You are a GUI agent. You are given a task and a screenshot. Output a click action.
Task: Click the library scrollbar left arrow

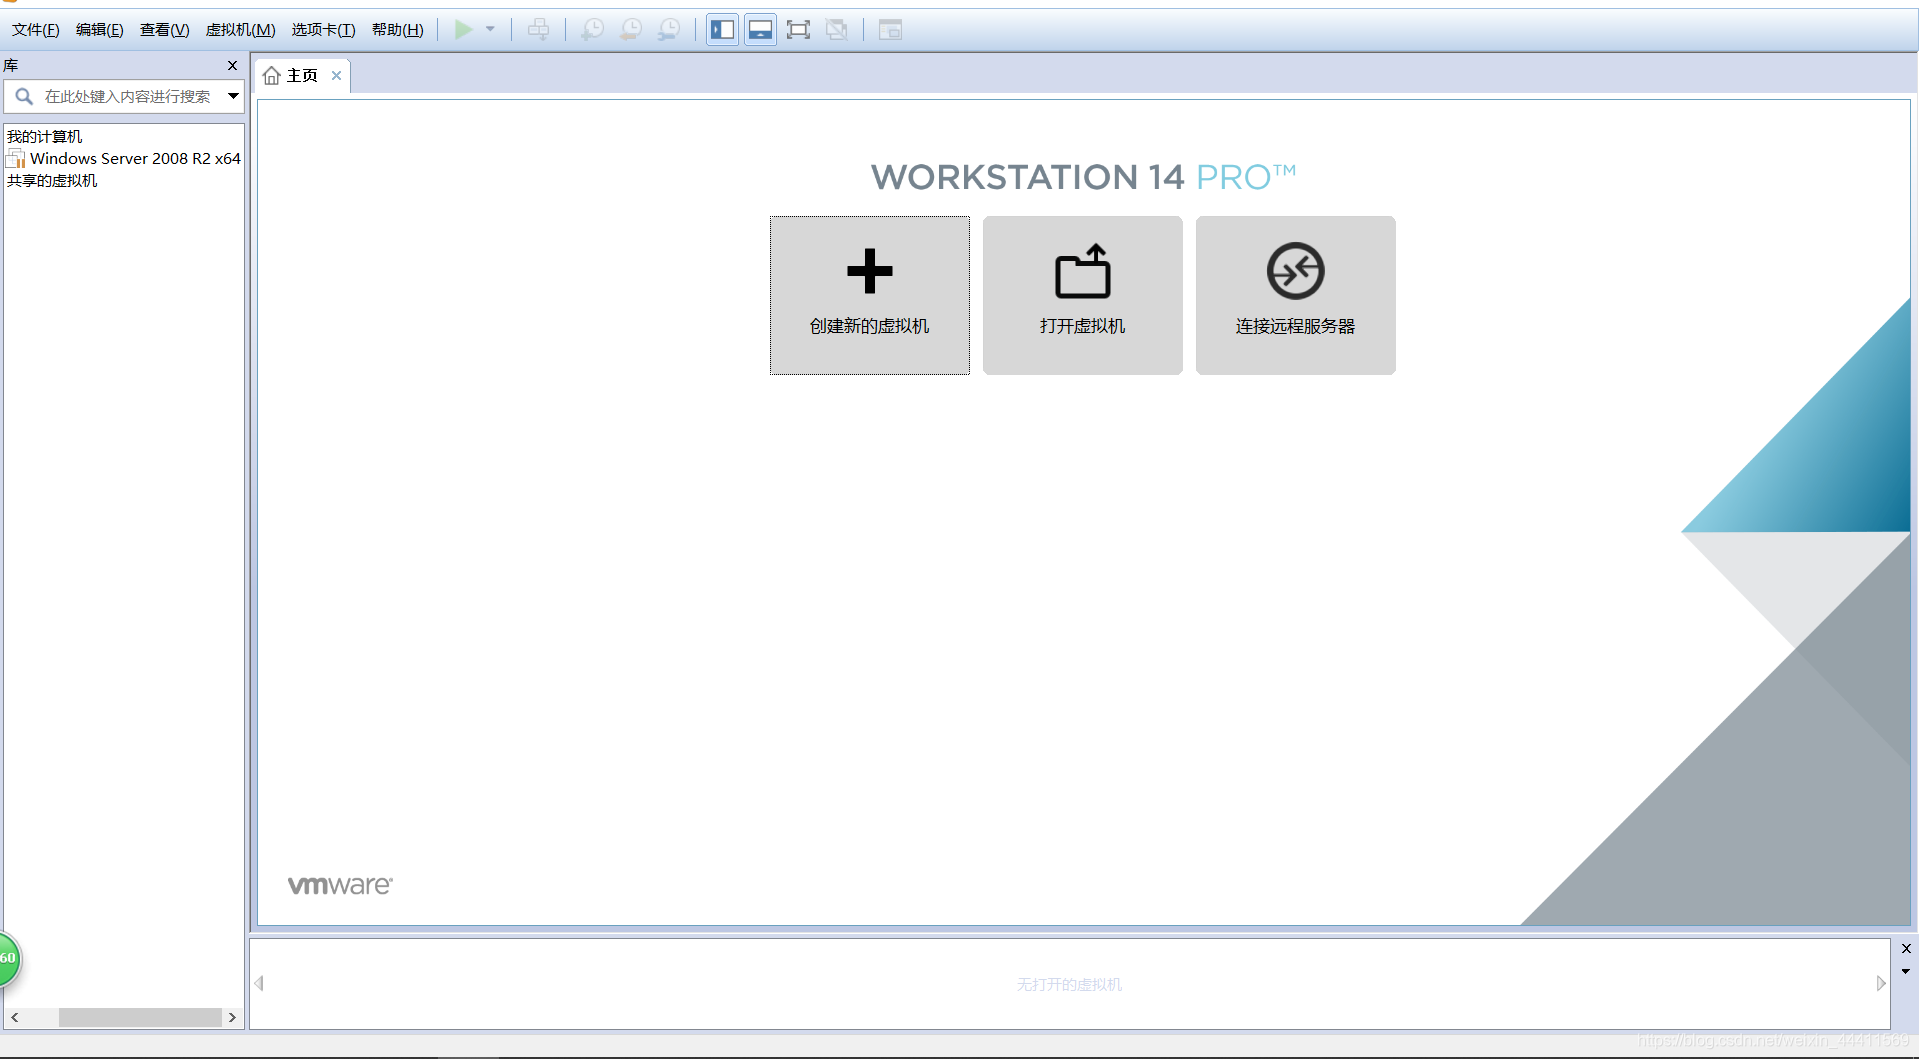click(14, 1017)
